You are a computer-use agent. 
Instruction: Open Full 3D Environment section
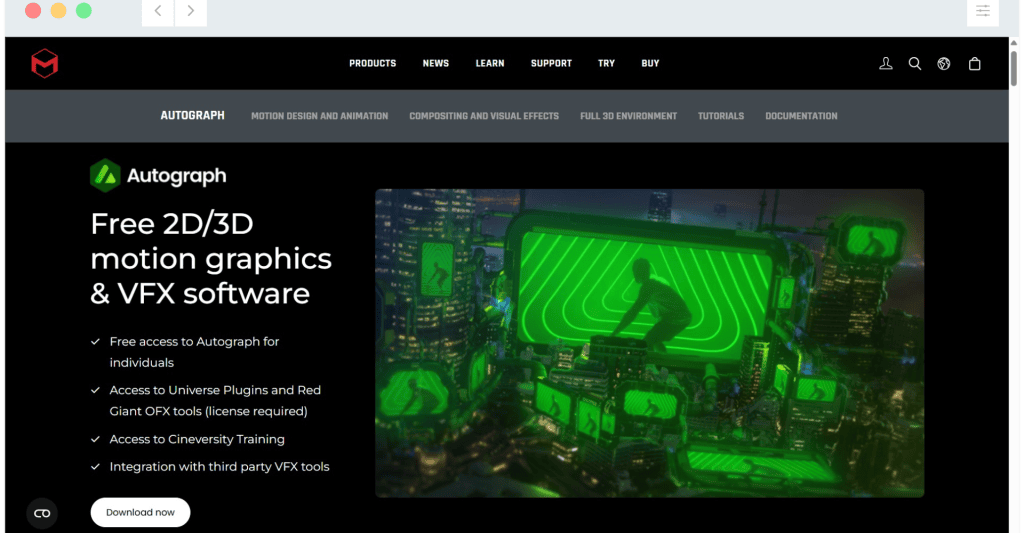[x=628, y=116]
